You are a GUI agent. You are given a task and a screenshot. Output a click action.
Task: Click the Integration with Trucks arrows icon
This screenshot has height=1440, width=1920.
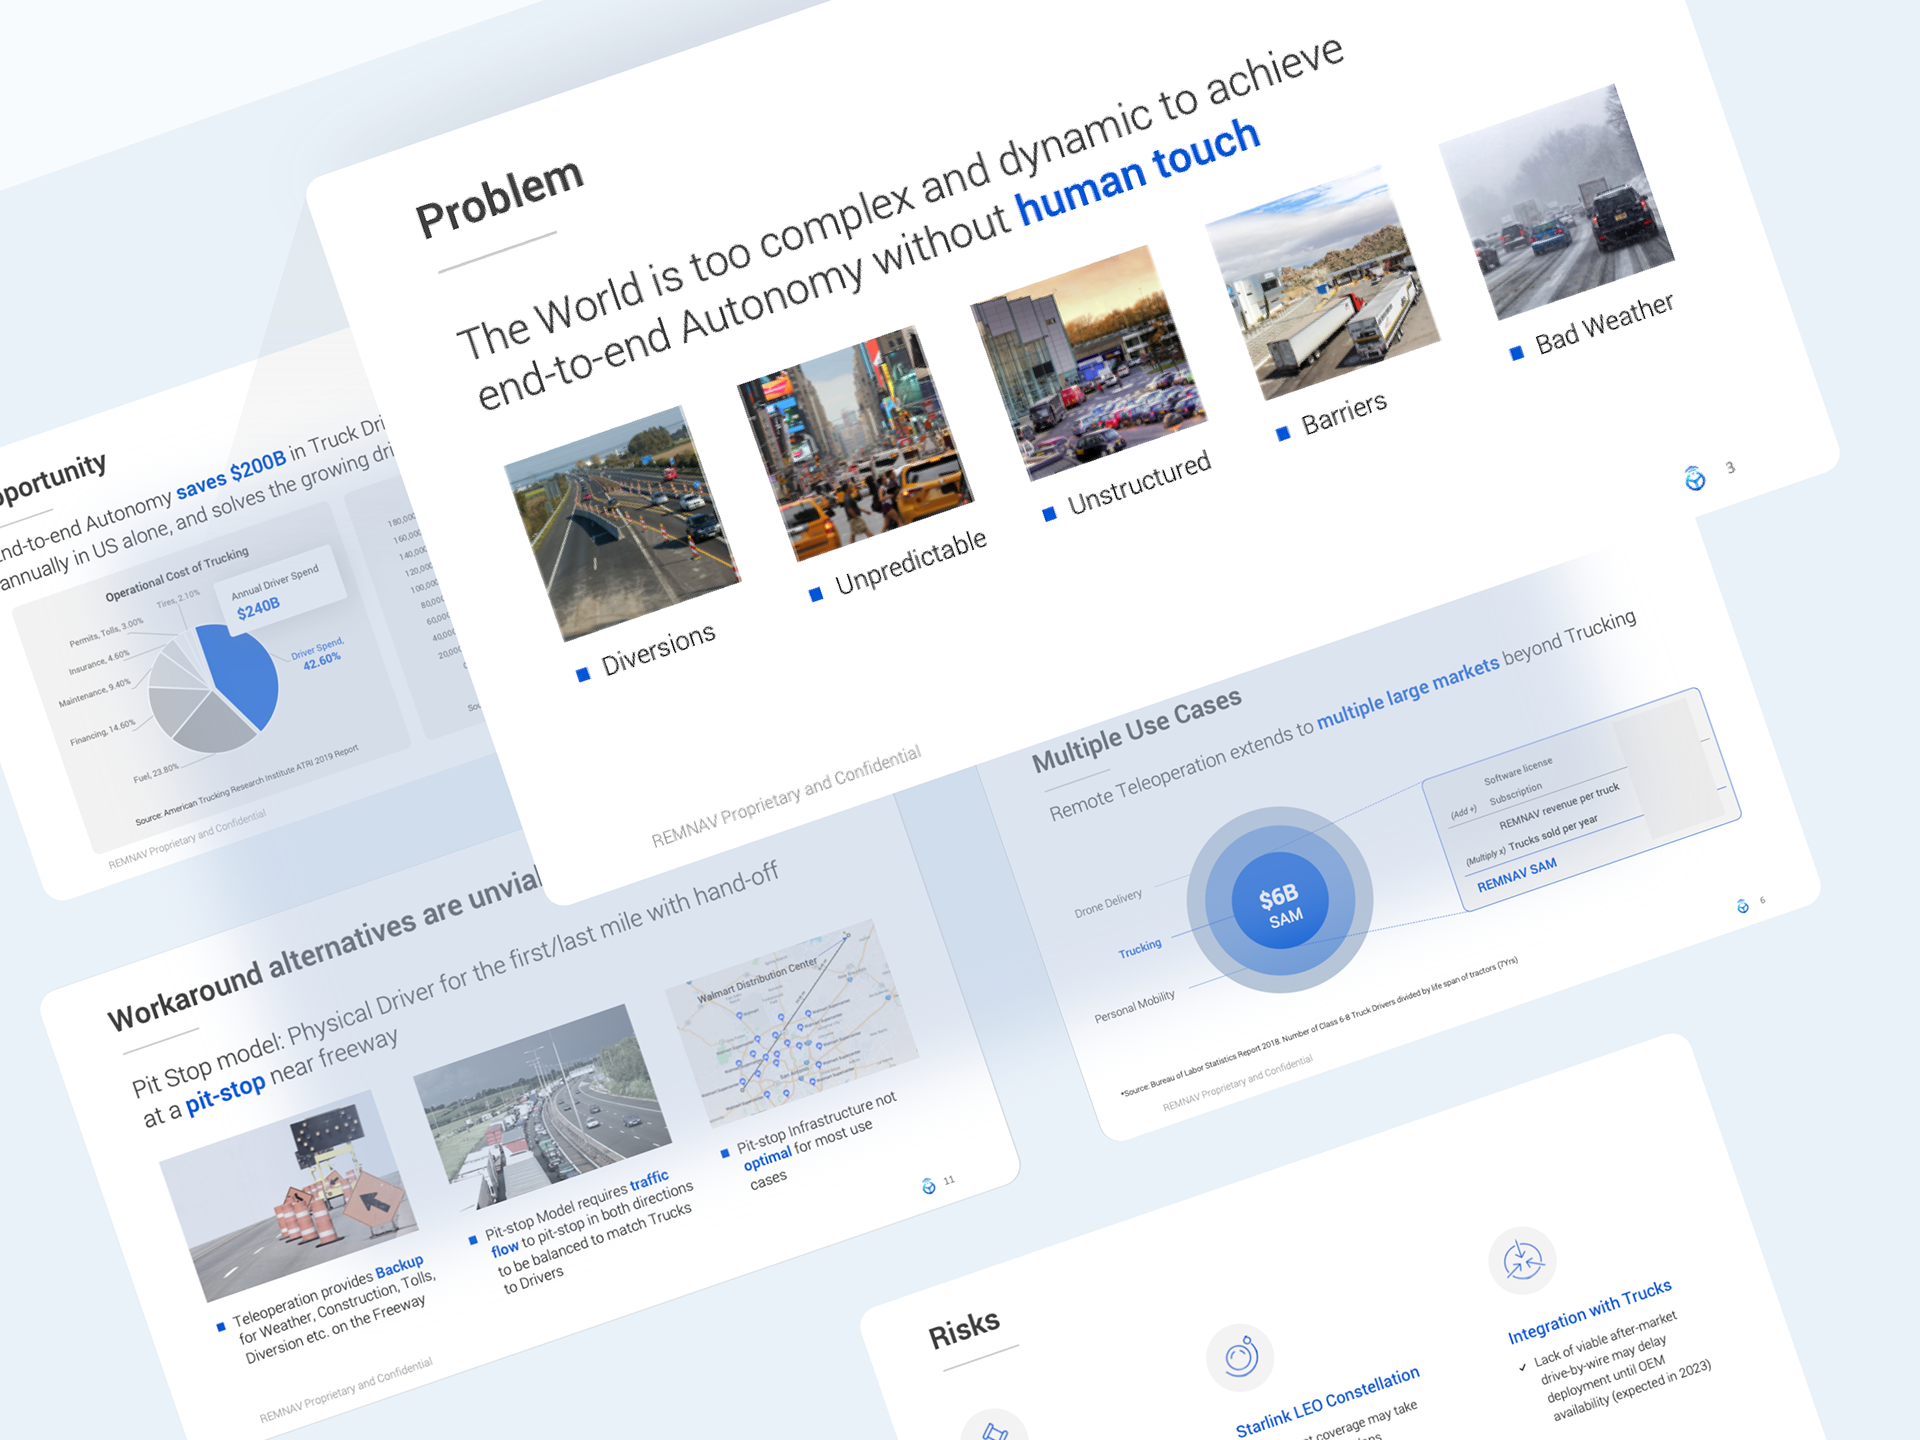(1522, 1260)
